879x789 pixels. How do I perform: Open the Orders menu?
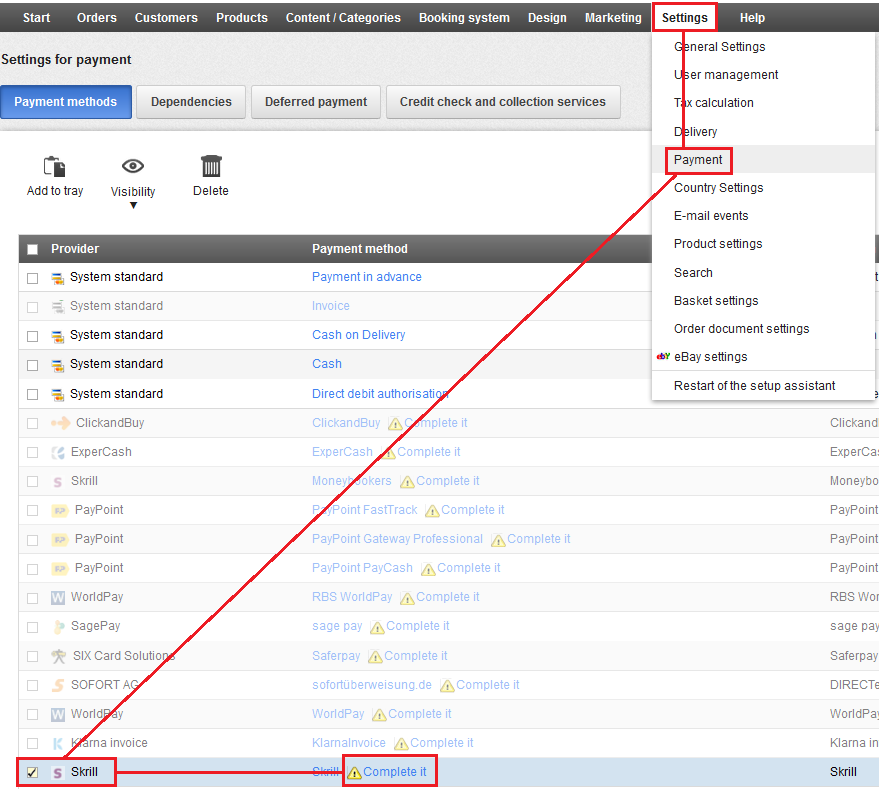pyautogui.click(x=96, y=17)
